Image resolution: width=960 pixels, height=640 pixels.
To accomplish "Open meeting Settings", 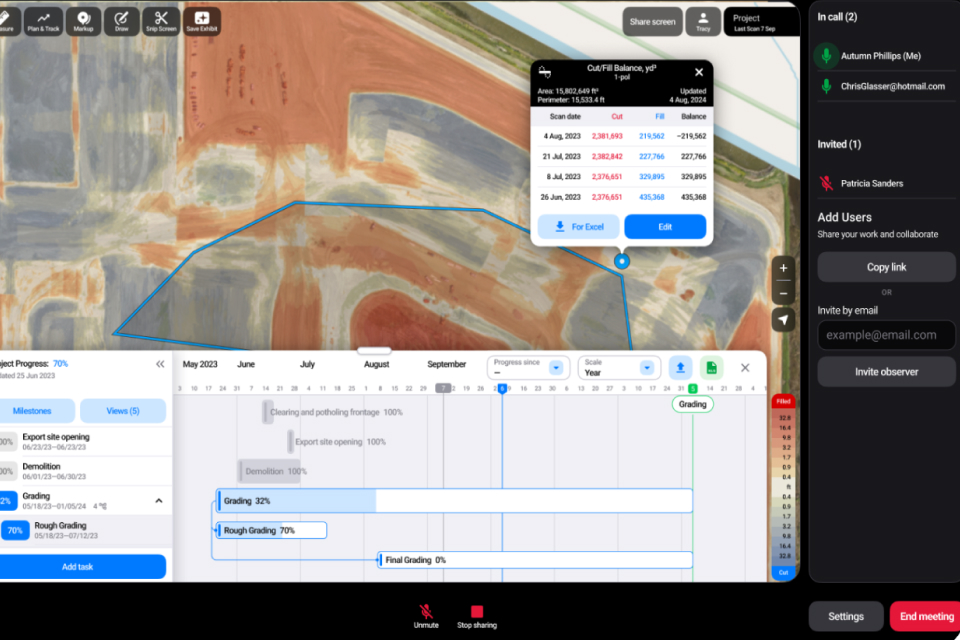I will [x=846, y=616].
